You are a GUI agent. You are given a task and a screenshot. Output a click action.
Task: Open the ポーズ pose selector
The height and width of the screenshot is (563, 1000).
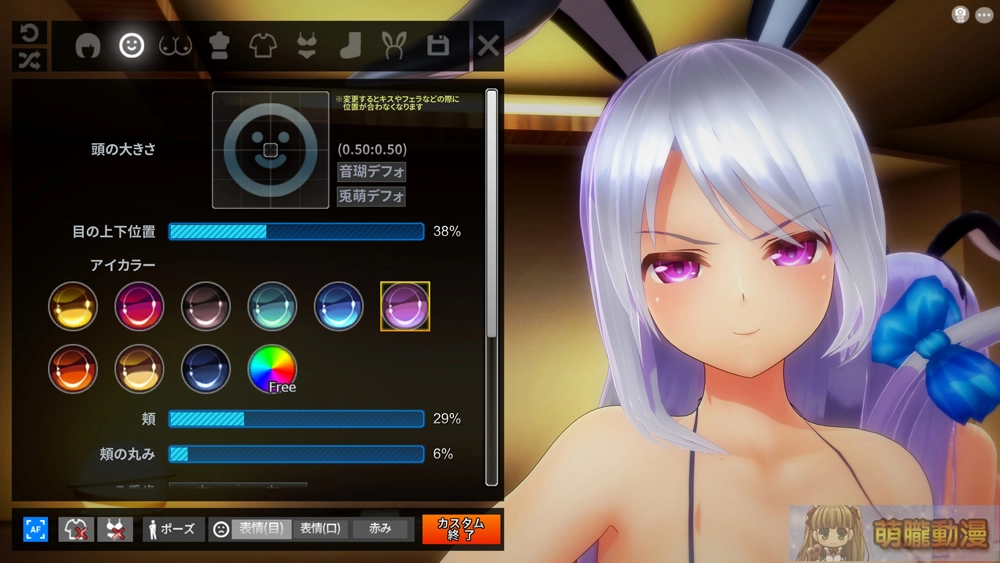[172, 529]
